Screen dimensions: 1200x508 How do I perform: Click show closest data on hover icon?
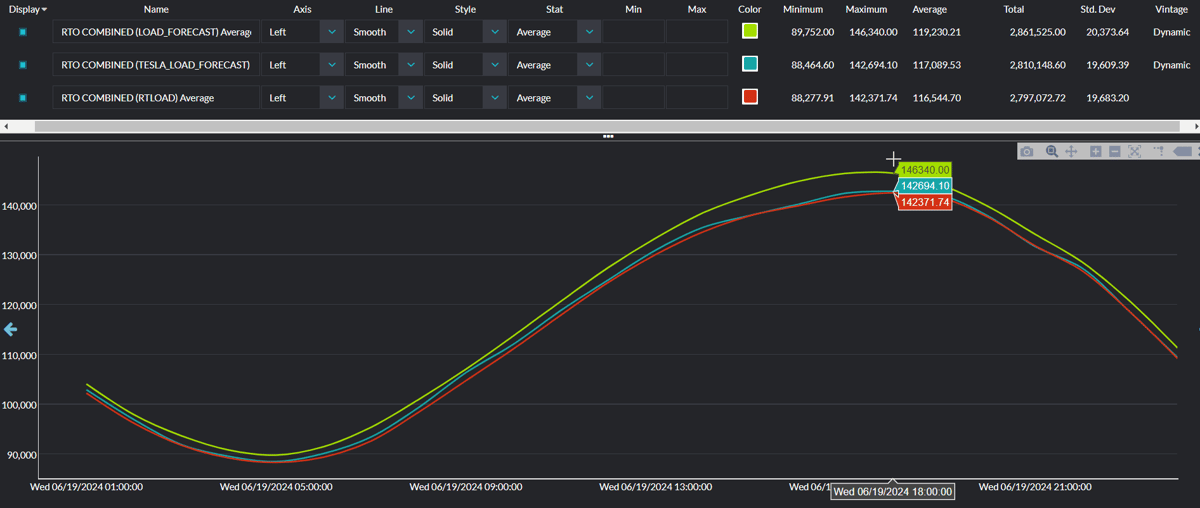point(1182,151)
